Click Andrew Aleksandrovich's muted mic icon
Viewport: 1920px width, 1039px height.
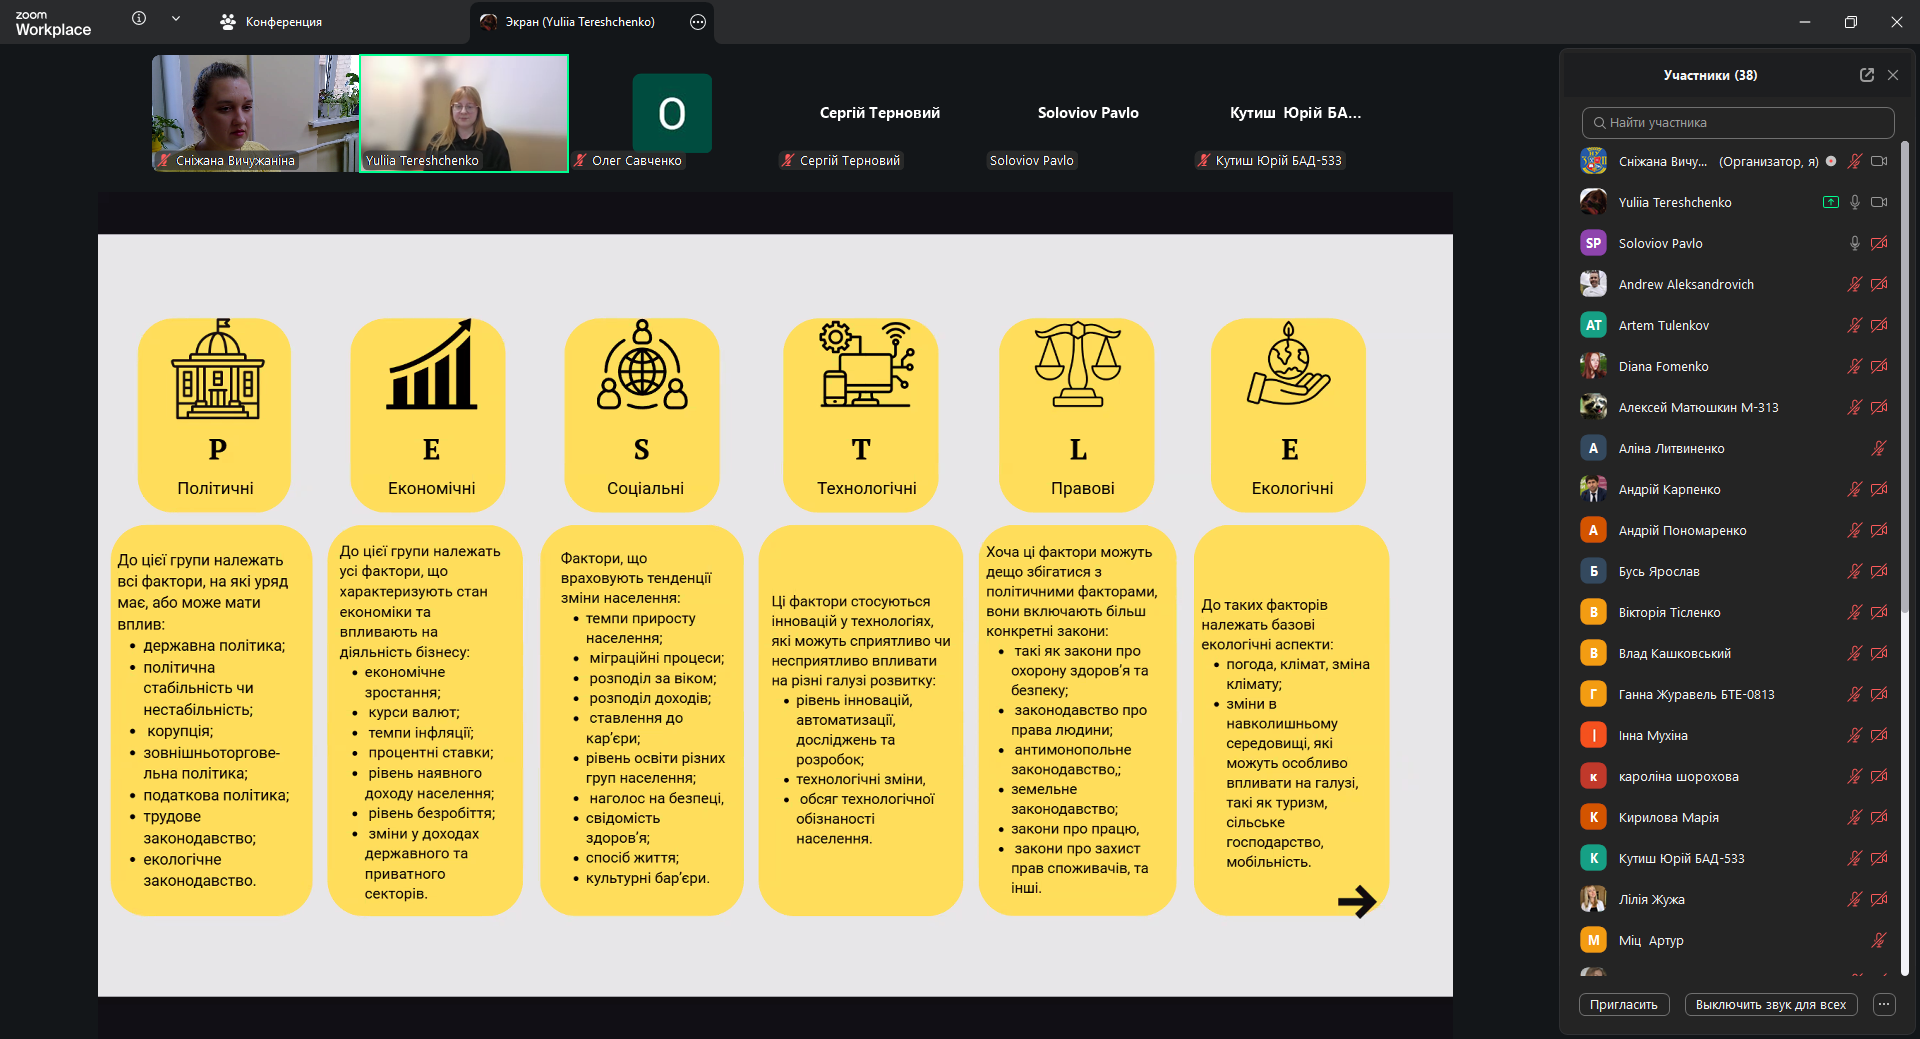pyautogui.click(x=1854, y=284)
